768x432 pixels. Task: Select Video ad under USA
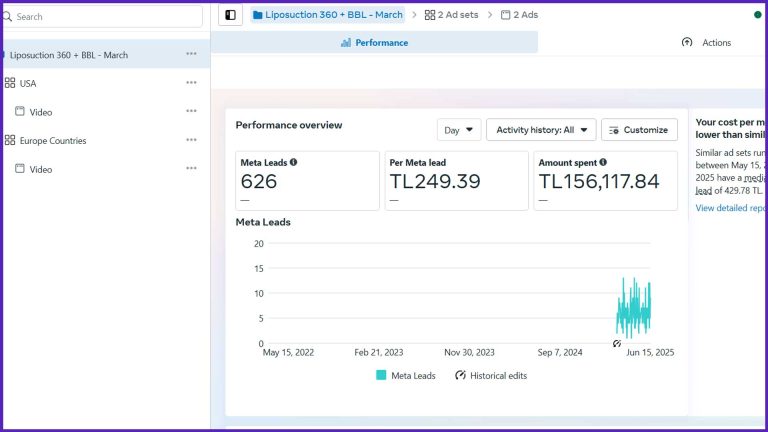click(106, 112)
